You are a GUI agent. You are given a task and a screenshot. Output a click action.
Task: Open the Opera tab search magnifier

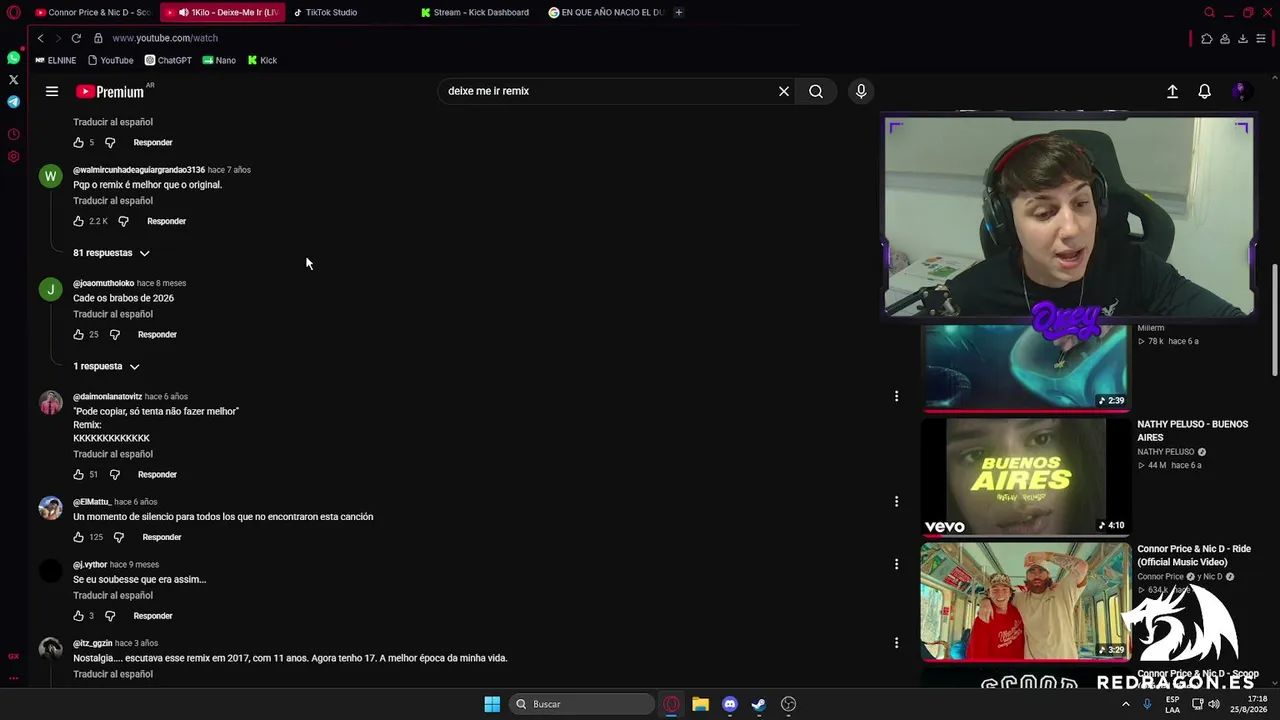coord(1209,13)
